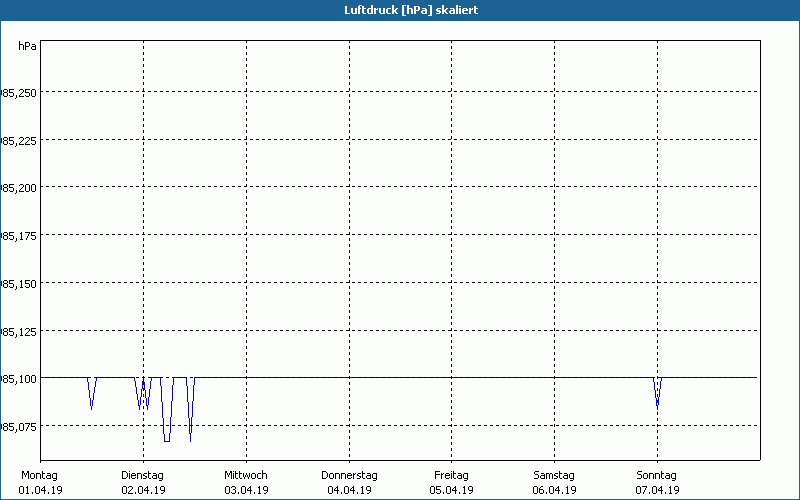Select the 85,250 y-axis label

pyautogui.click(x=19, y=93)
